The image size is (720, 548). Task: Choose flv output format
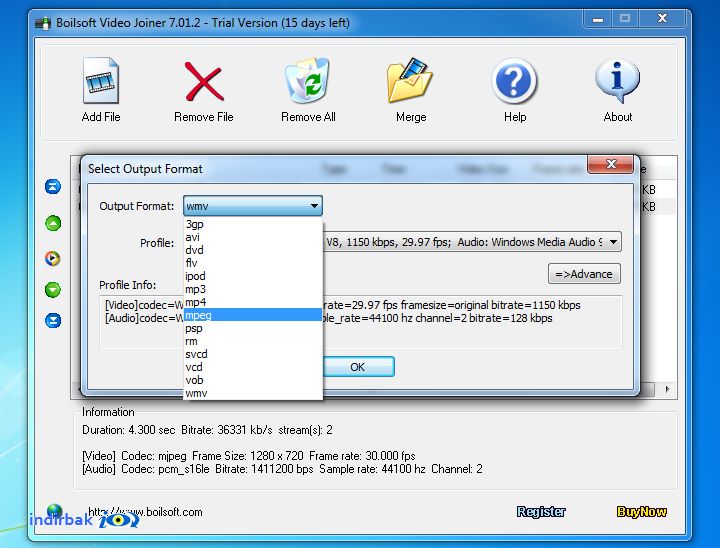(x=253, y=263)
